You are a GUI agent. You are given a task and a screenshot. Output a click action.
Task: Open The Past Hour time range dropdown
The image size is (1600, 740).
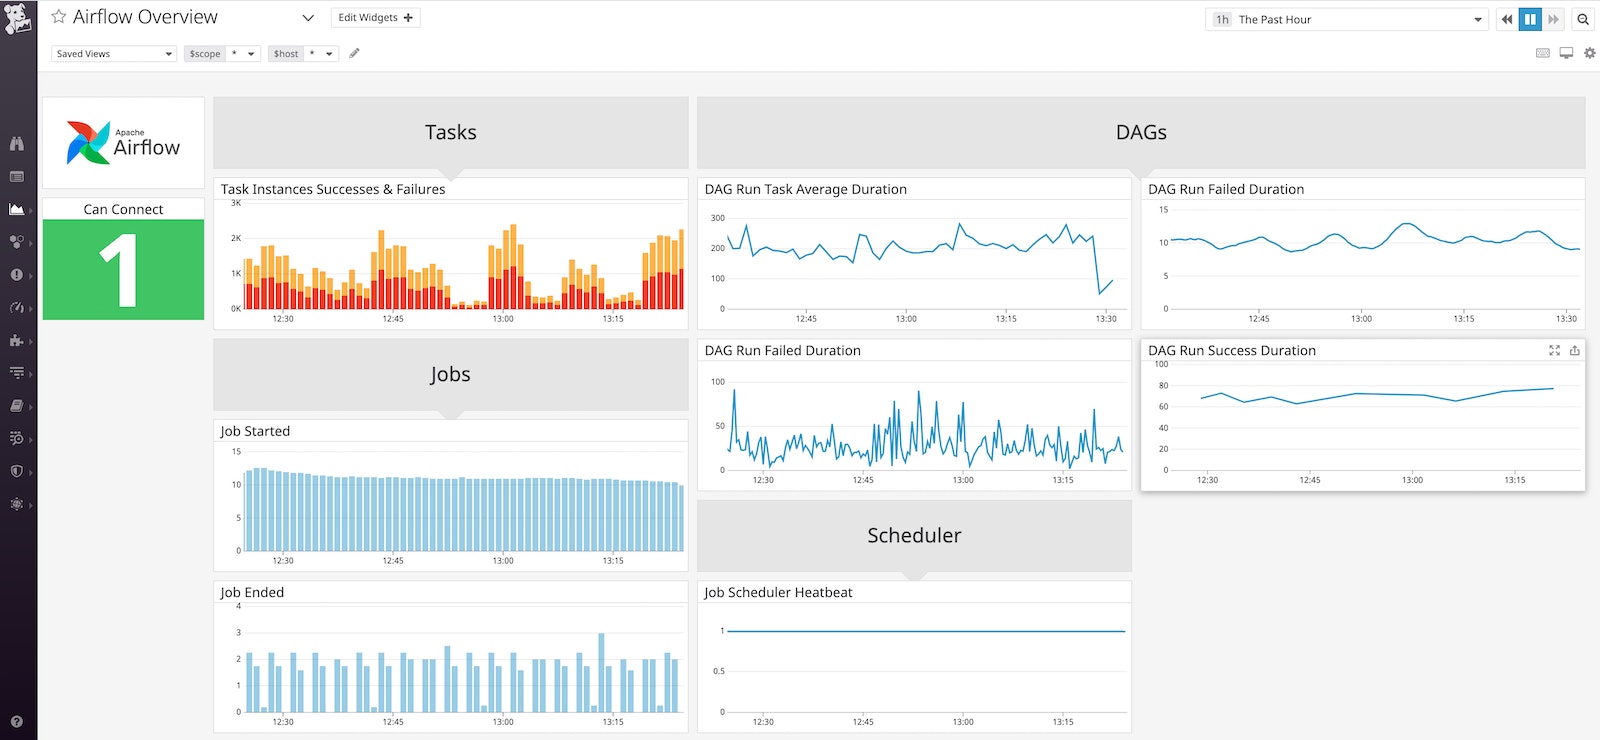1346,19
